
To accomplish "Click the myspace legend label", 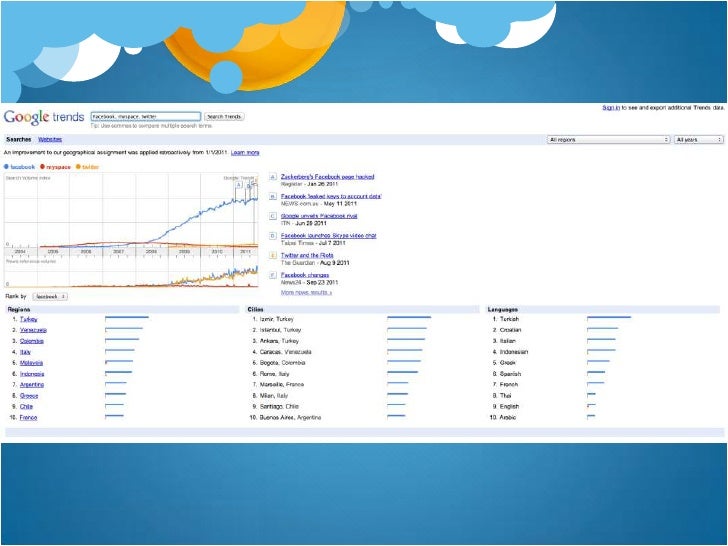I will pyautogui.click(x=58, y=167).
